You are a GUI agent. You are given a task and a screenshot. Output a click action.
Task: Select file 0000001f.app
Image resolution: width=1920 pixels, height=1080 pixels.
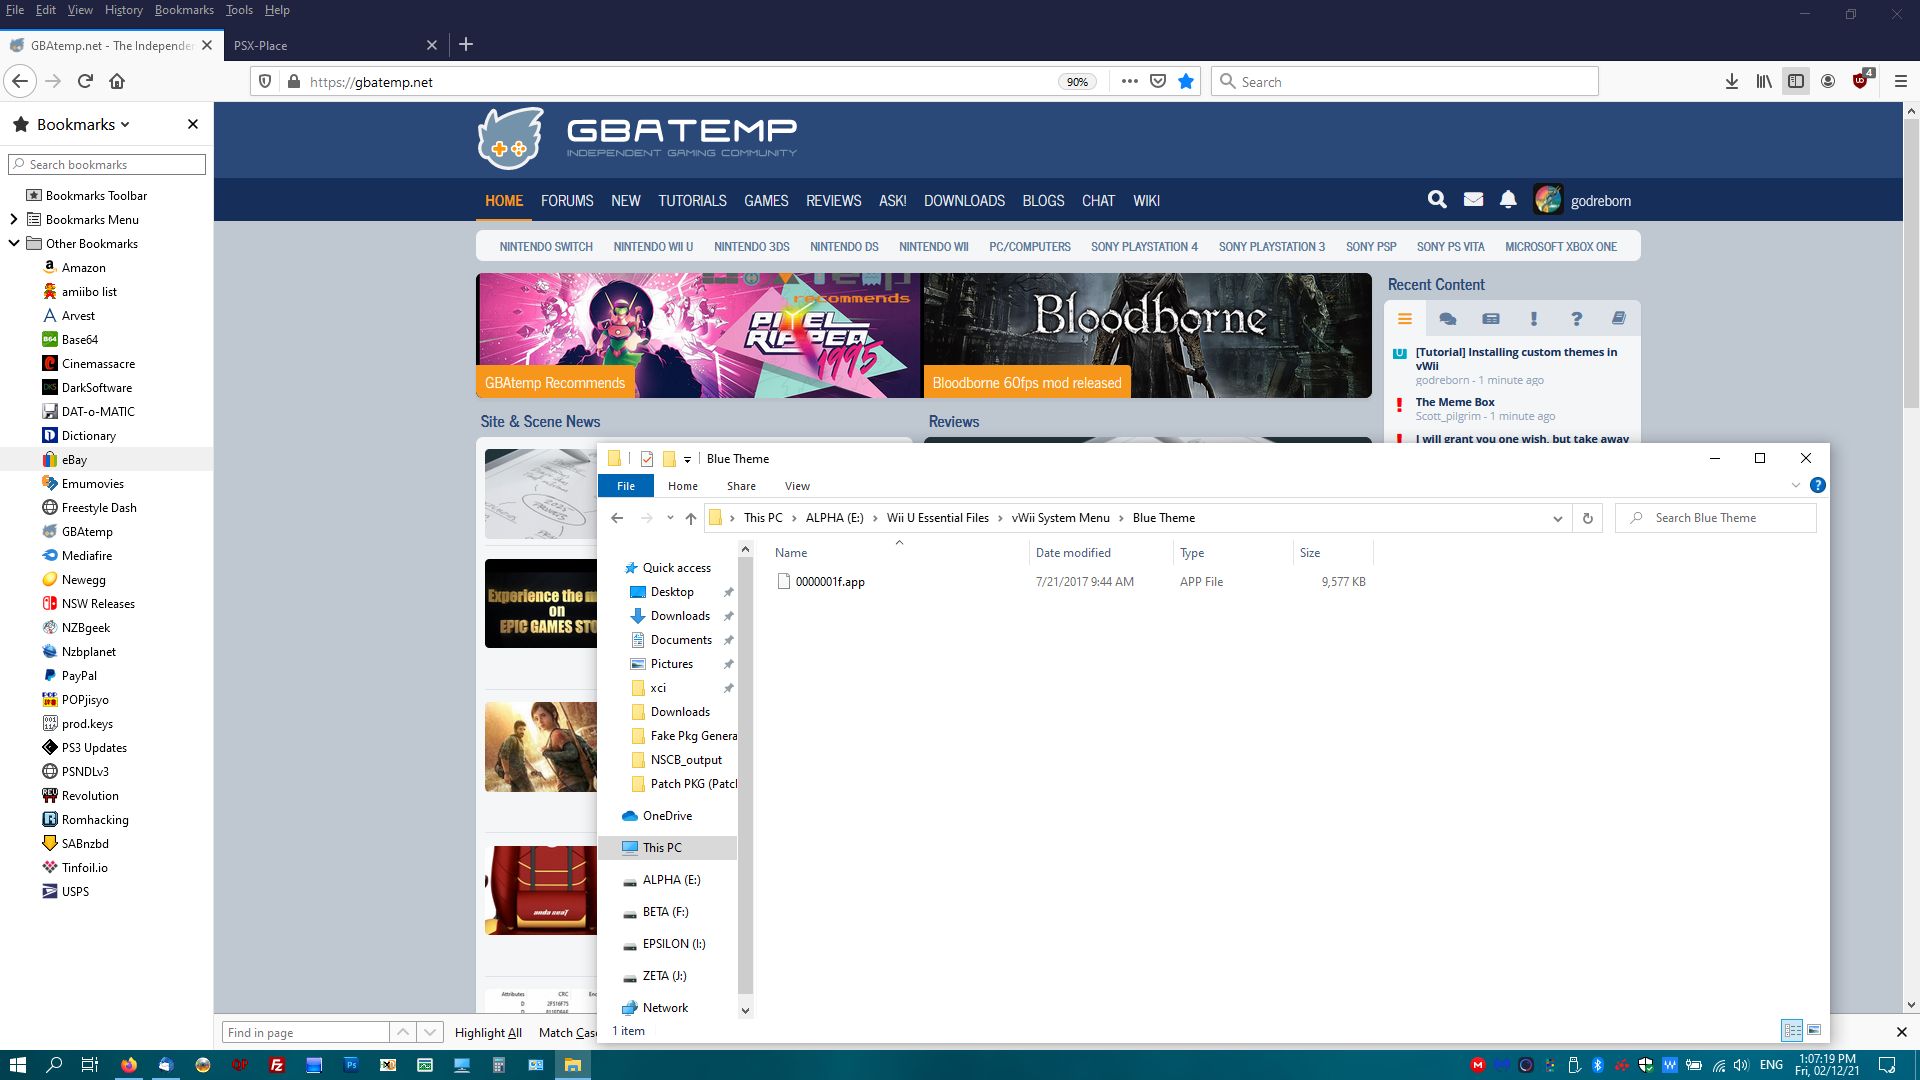pyautogui.click(x=830, y=582)
